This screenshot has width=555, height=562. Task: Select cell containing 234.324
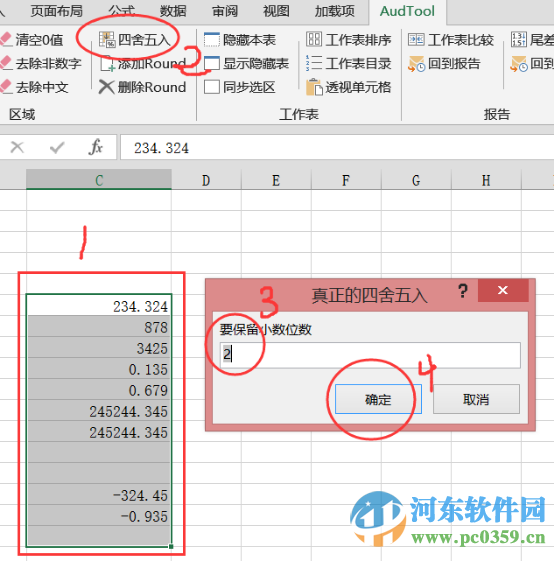(99, 305)
